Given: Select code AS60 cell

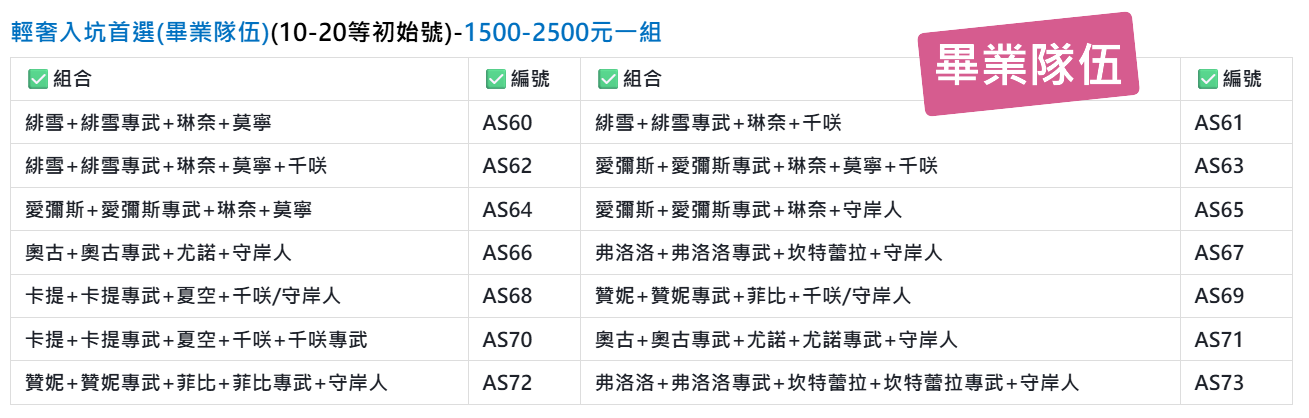Looking at the screenshot, I should (x=524, y=123).
